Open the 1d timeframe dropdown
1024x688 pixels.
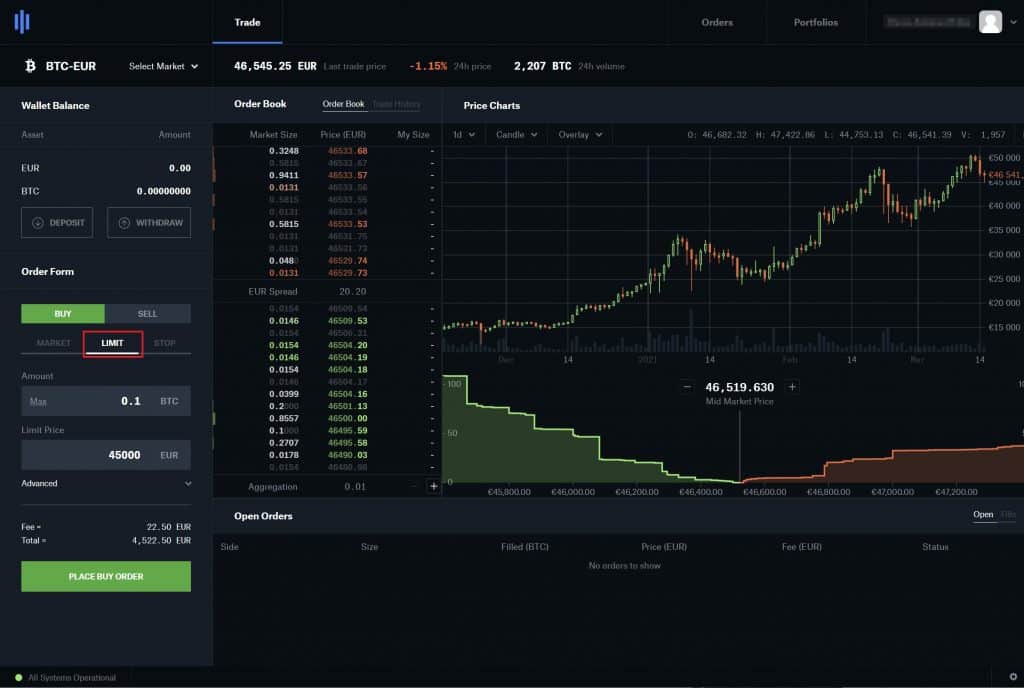(463, 133)
